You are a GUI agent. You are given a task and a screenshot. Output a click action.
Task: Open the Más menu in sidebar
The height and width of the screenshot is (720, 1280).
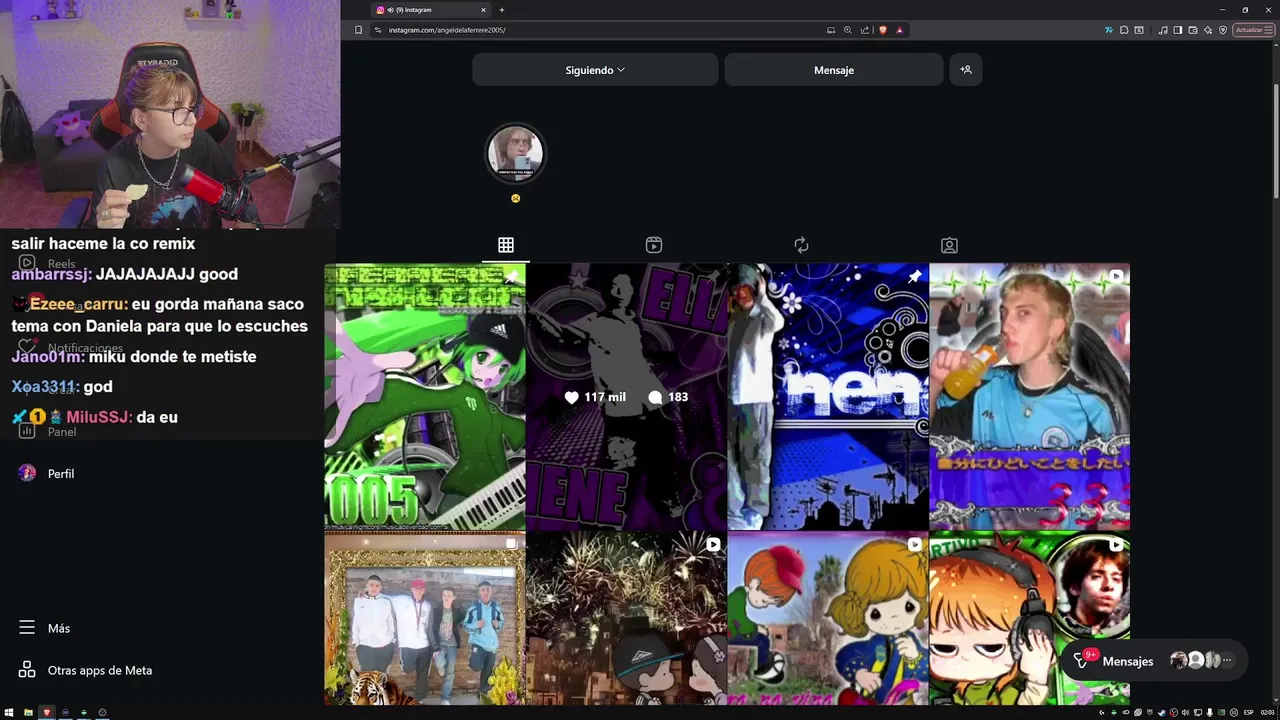(x=44, y=628)
